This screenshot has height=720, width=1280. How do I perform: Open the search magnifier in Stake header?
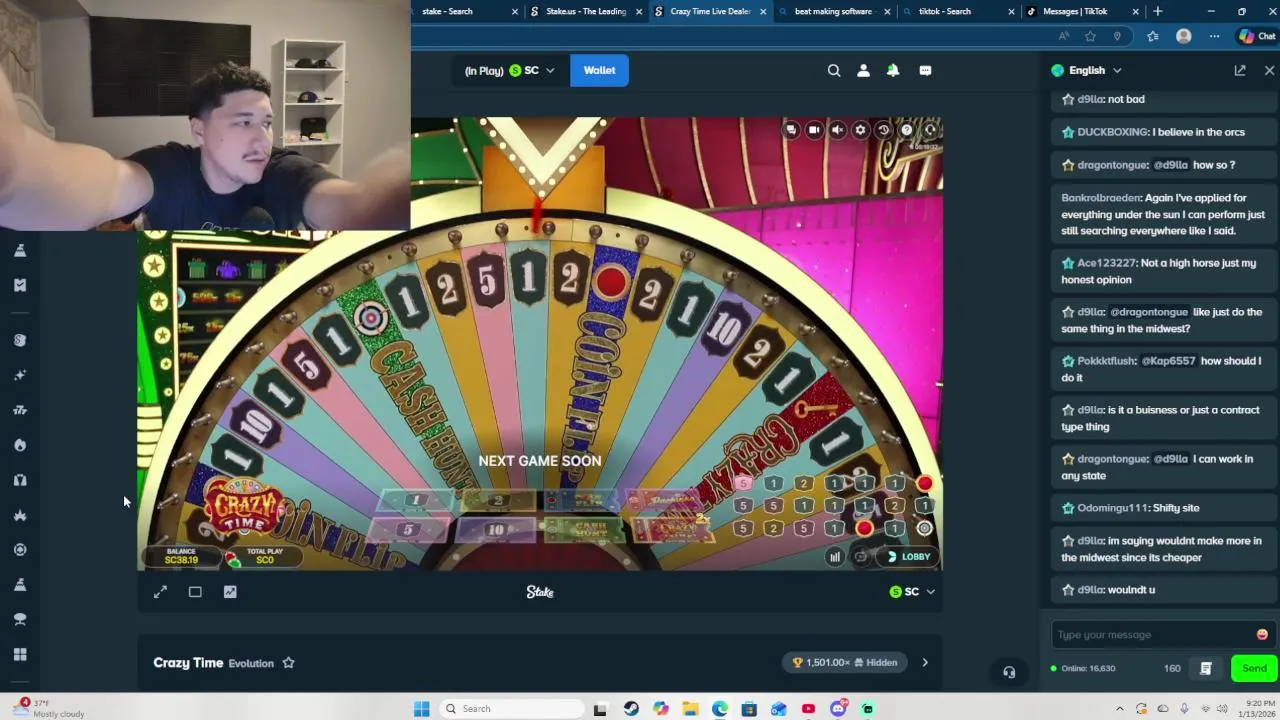pos(834,70)
